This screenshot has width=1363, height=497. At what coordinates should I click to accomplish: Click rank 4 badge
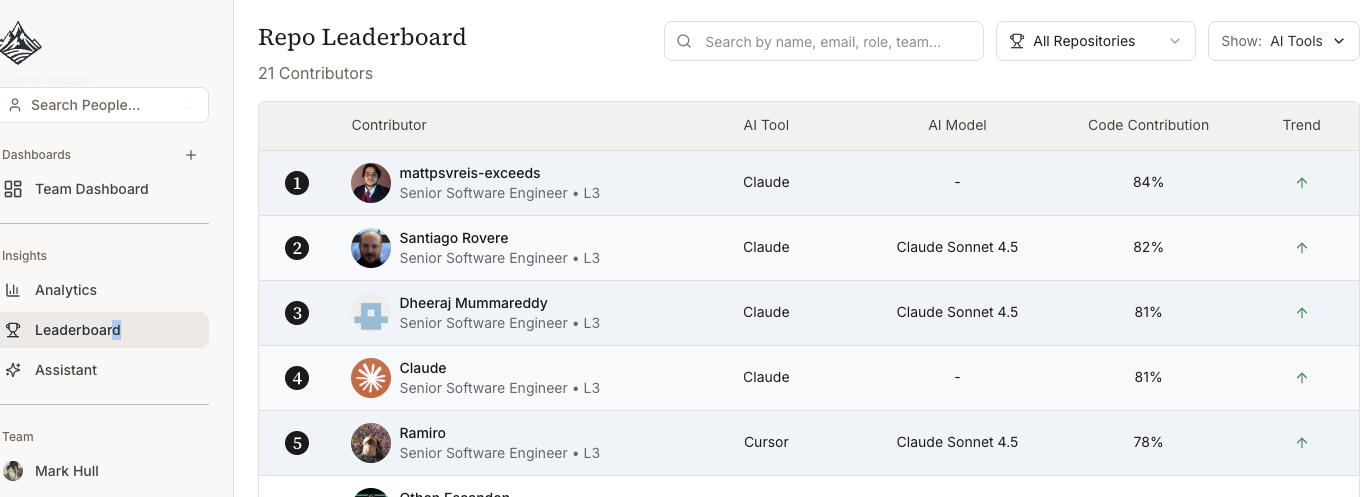[x=296, y=378]
